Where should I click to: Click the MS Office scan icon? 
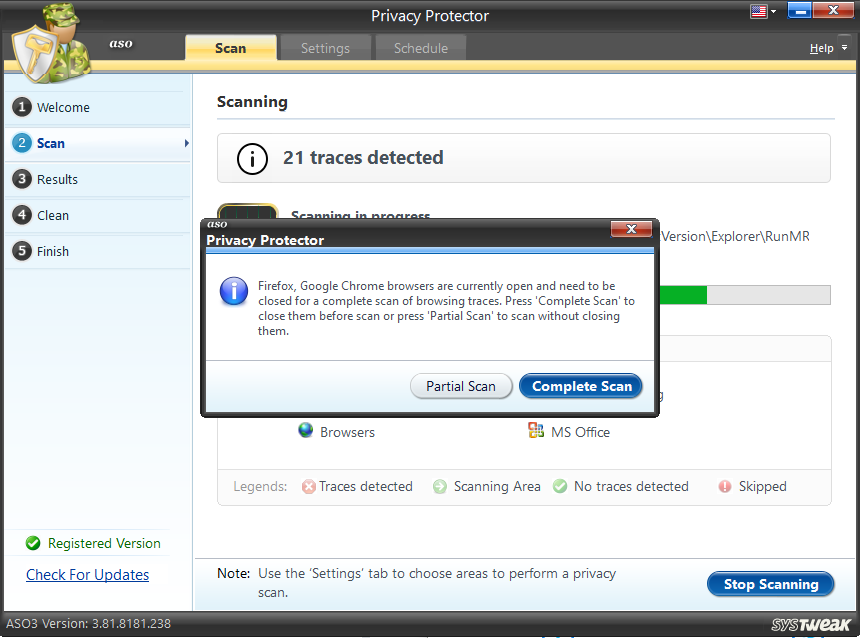537,430
